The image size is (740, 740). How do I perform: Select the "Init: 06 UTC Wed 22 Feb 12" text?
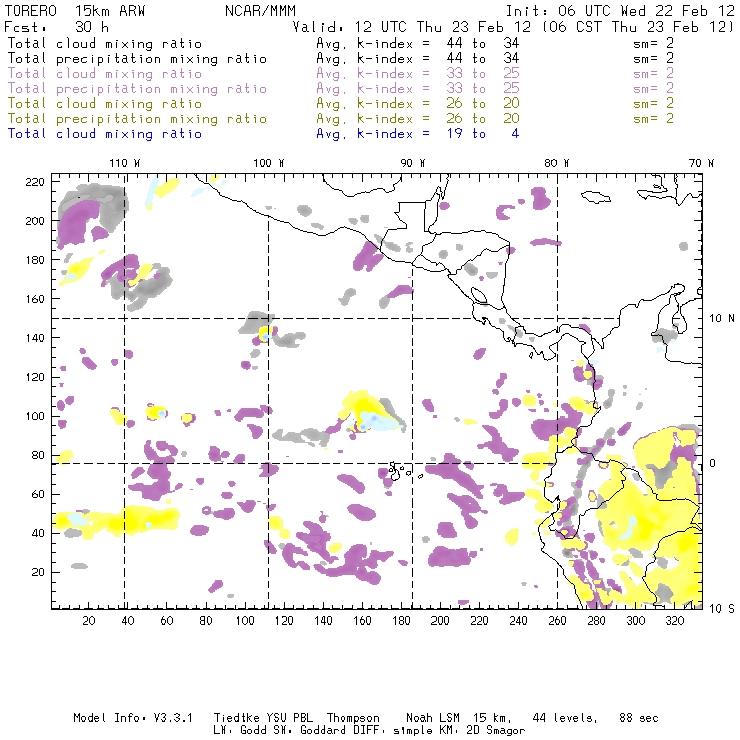(x=620, y=11)
